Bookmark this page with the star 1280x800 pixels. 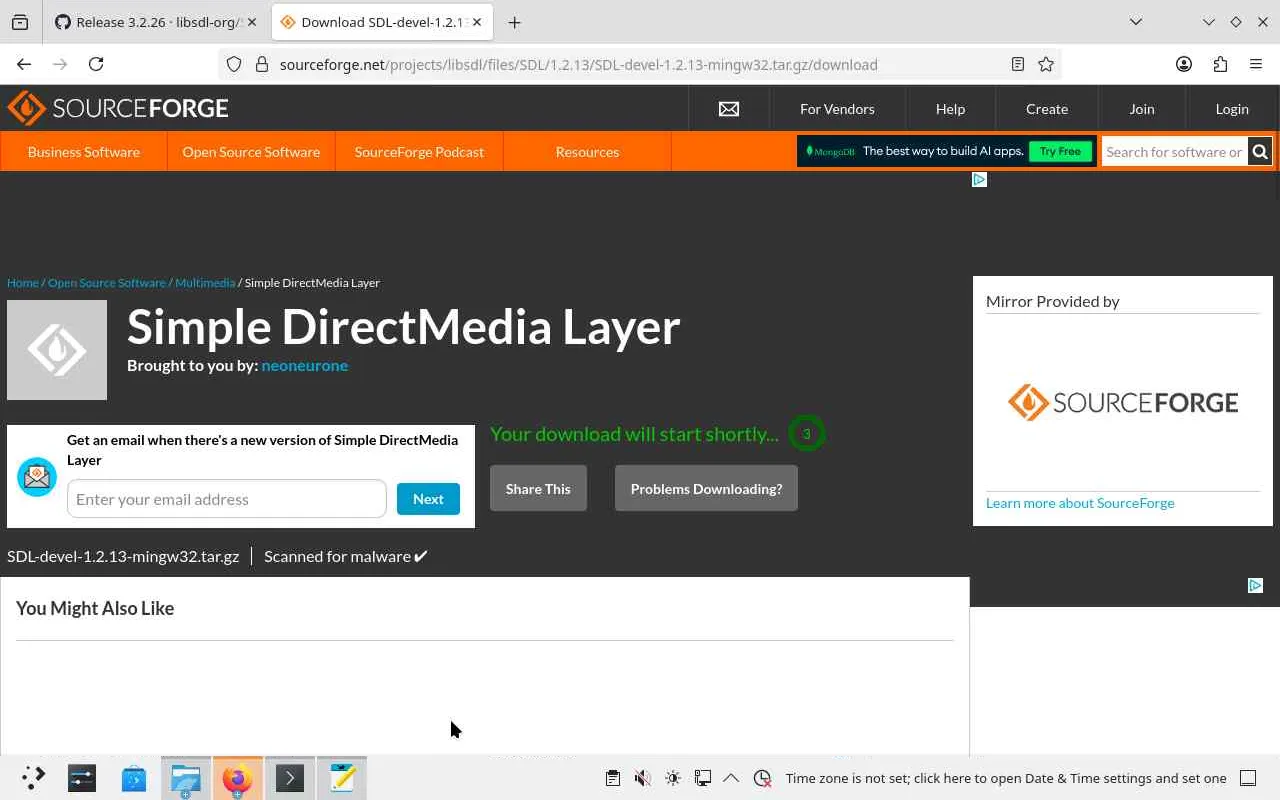[1046, 64]
